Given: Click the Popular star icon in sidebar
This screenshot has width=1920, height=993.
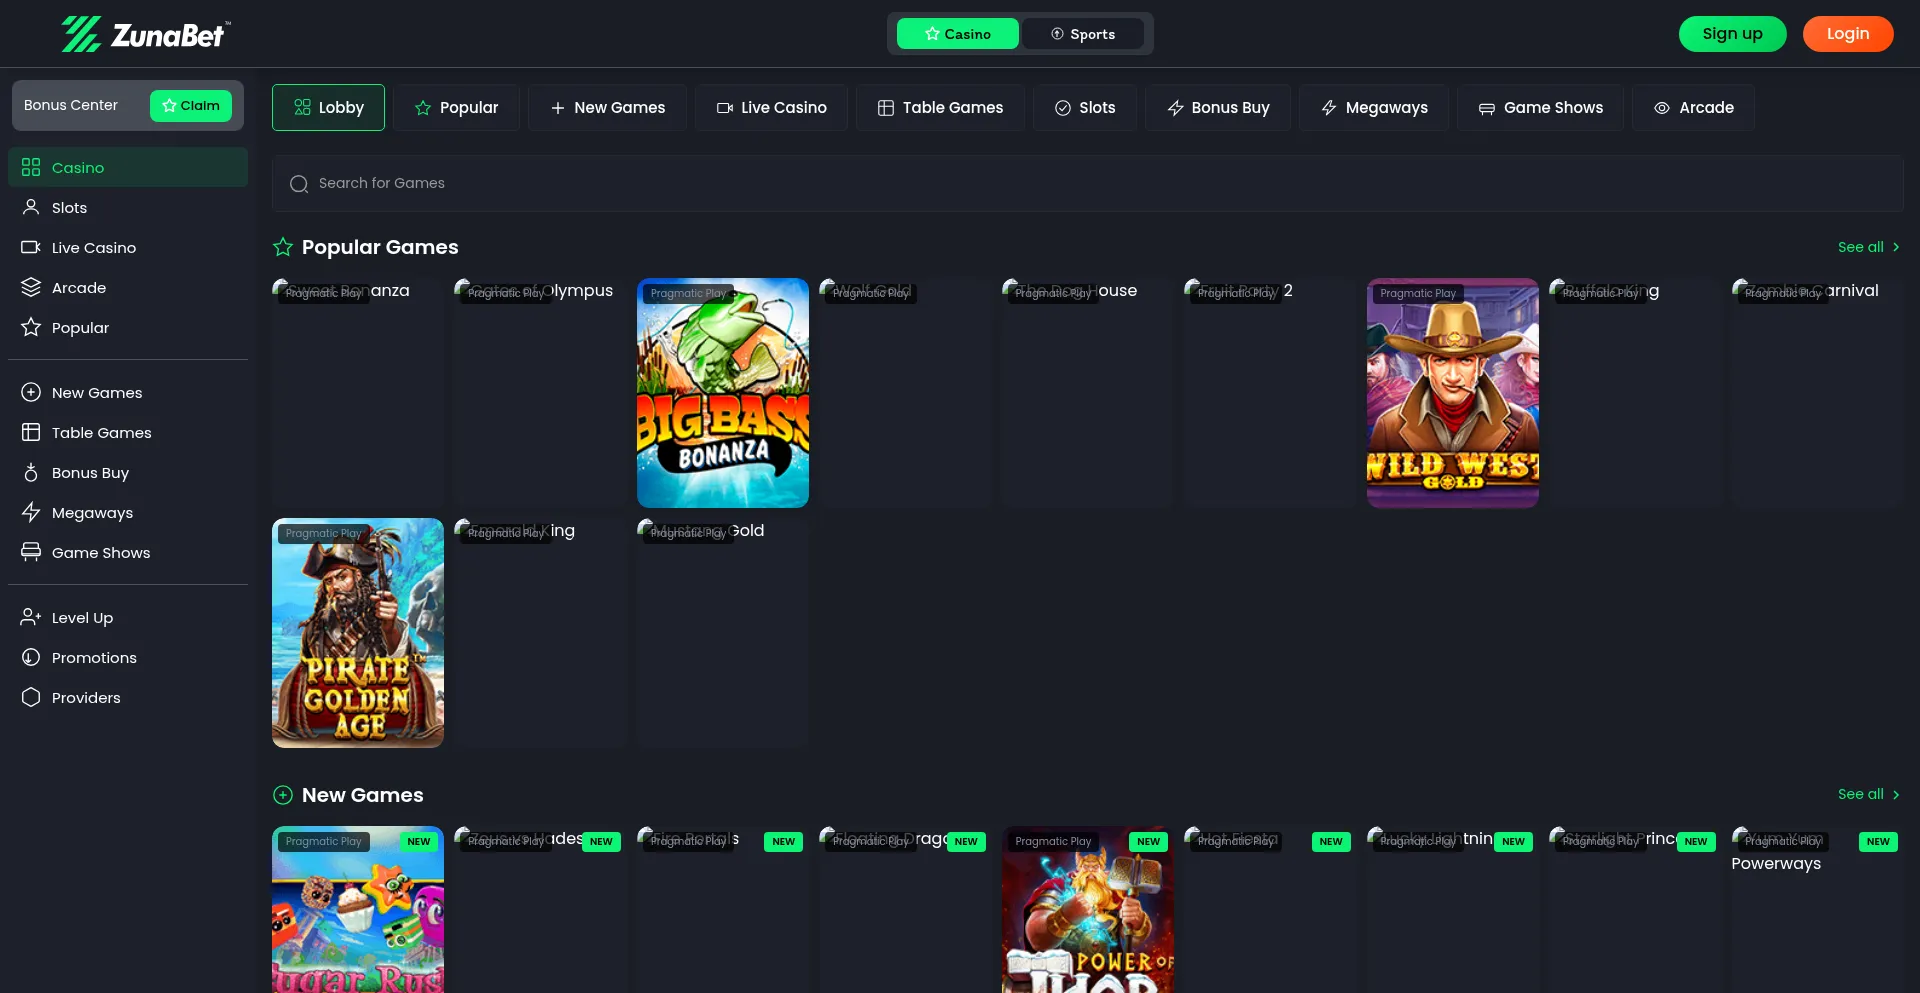Looking at the screenshot, I should [x=31, y=327].
